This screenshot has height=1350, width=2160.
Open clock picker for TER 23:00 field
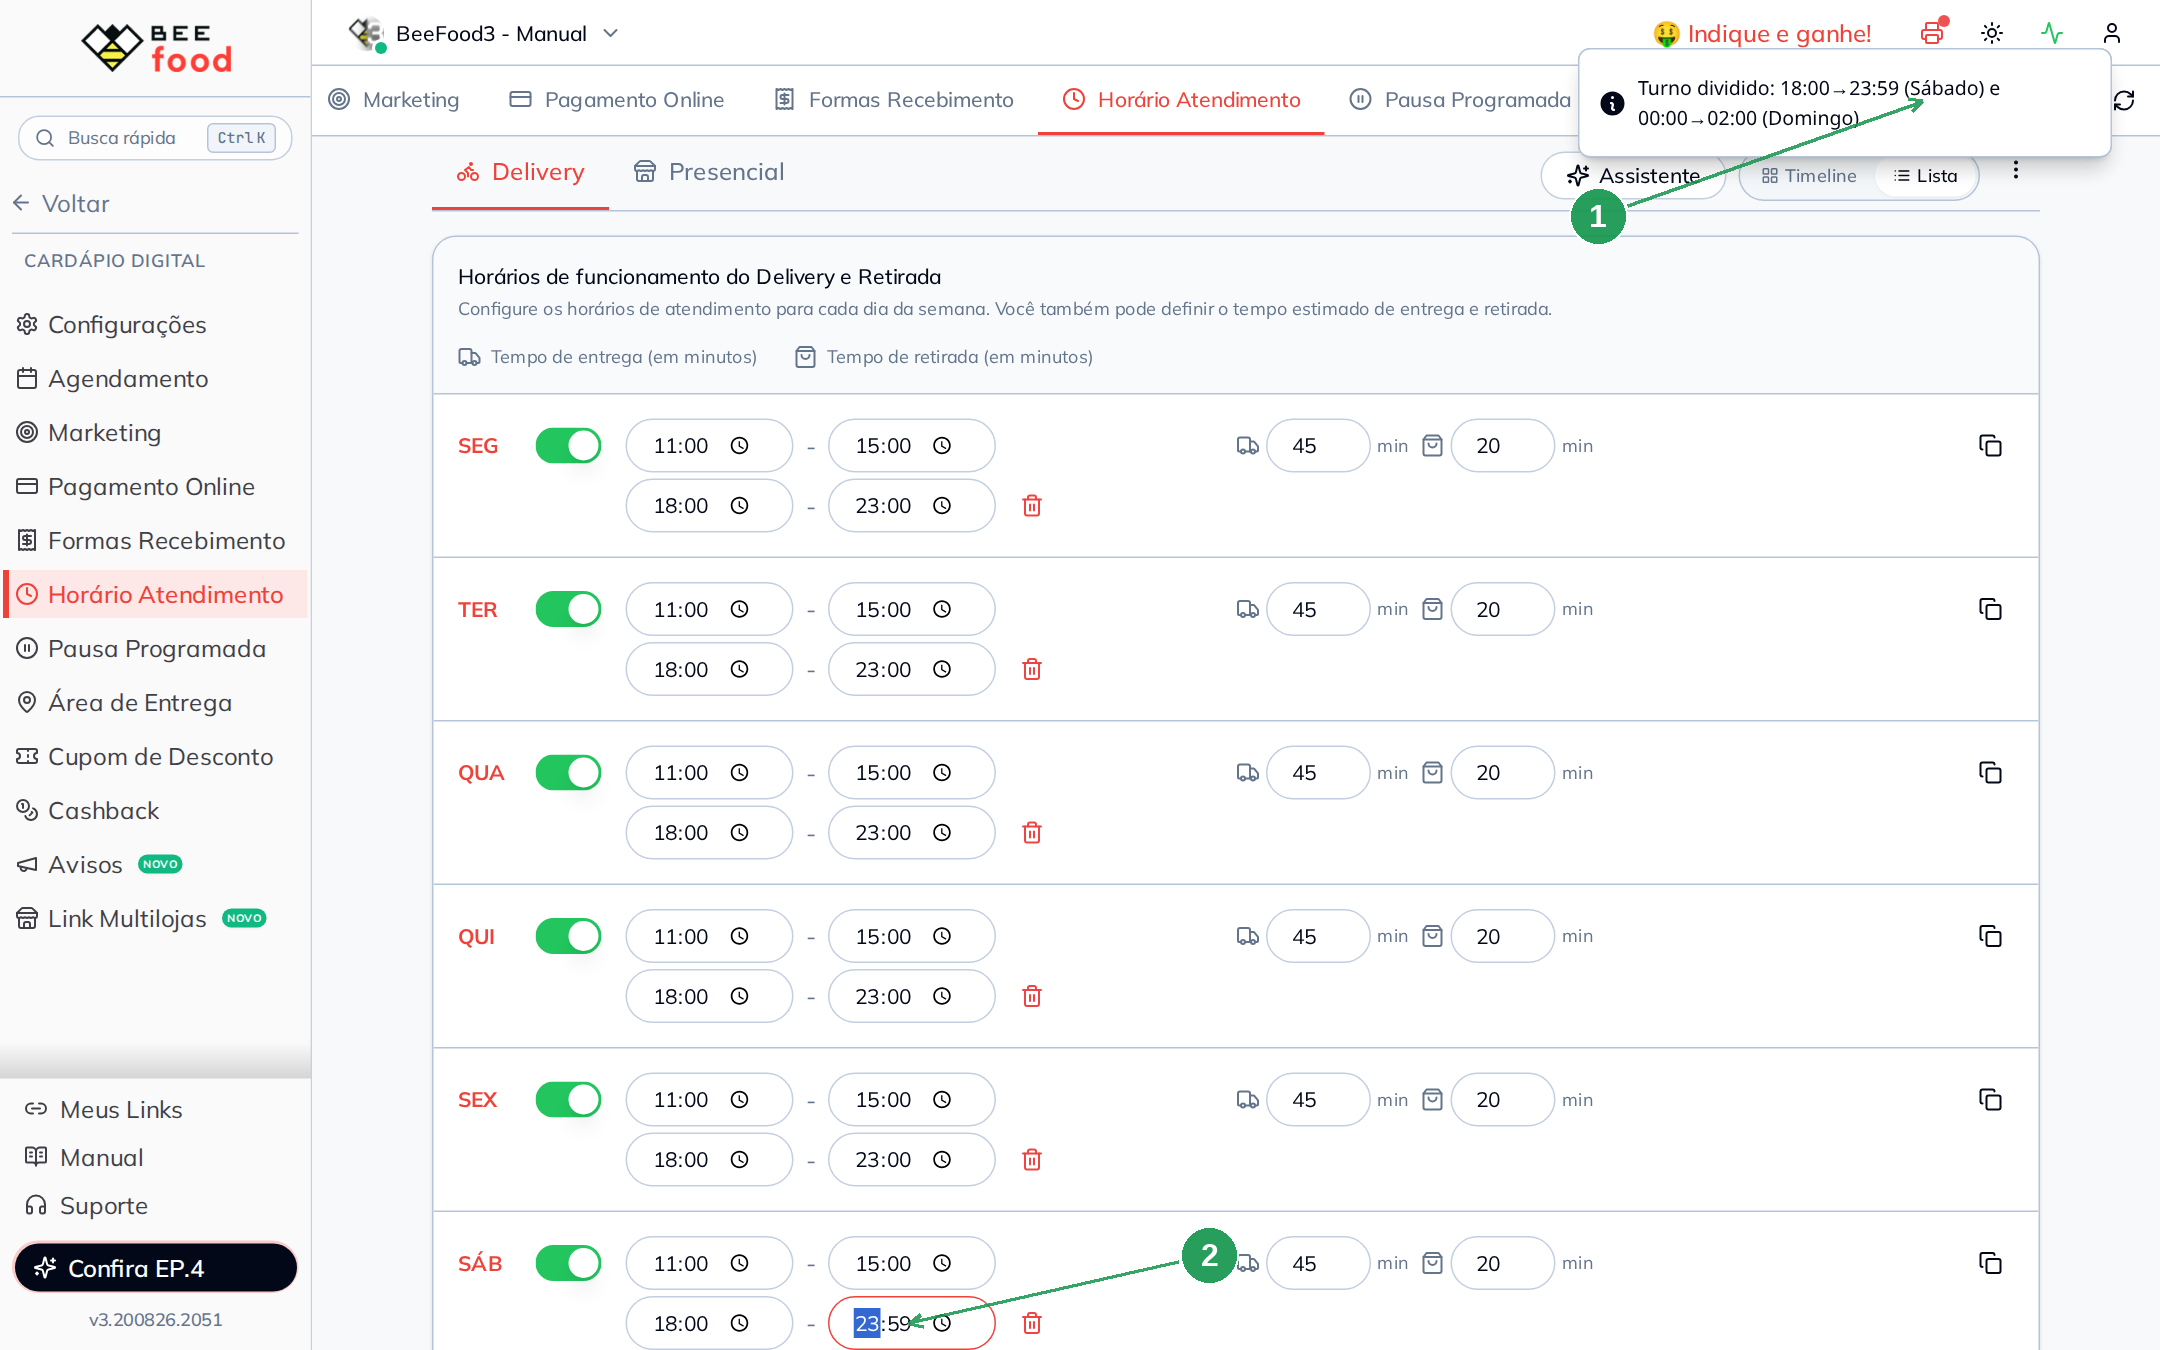(x=942, y=669)
